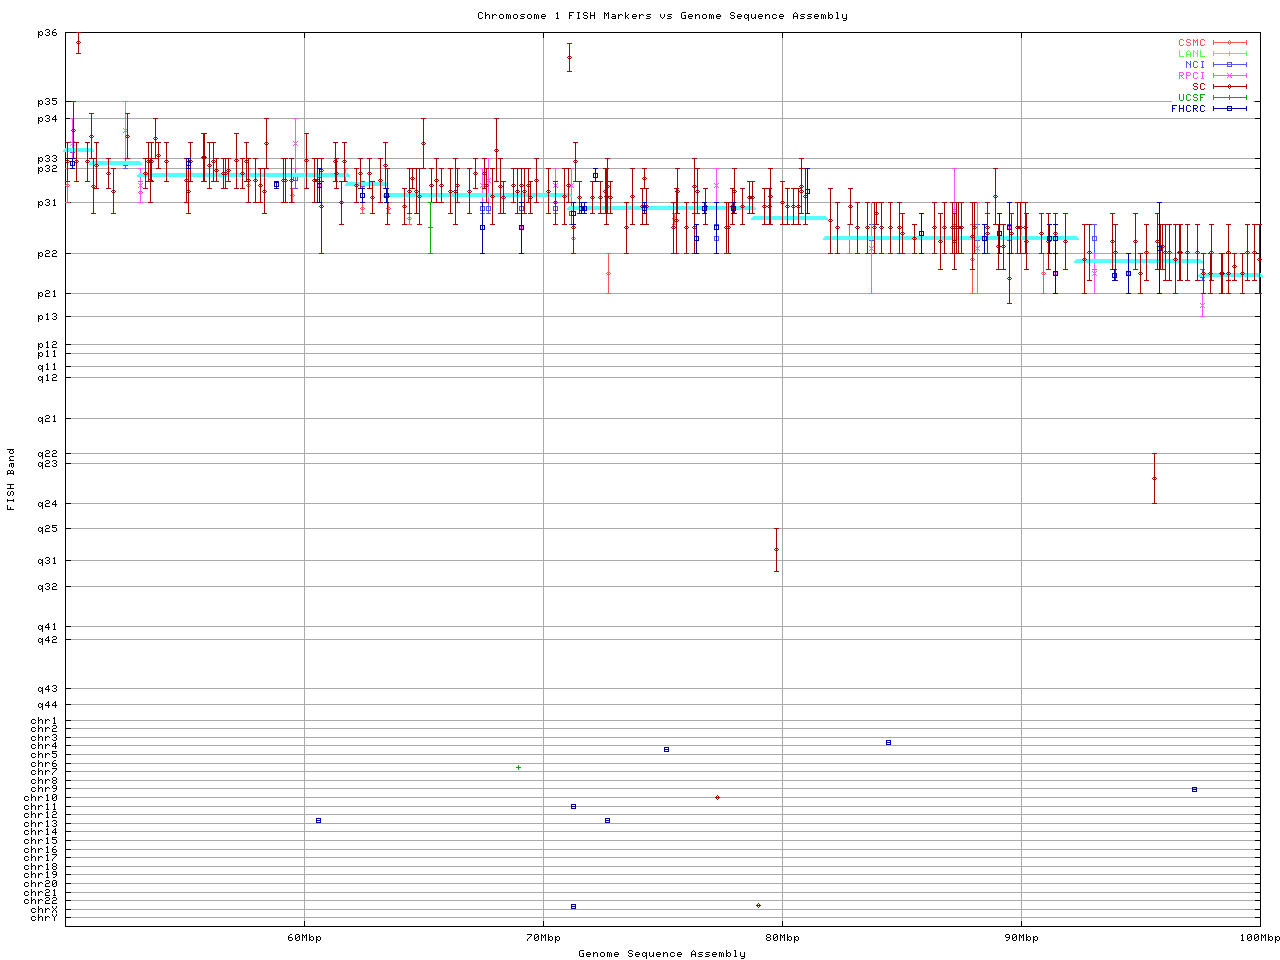Click the red diamond on the chr10 row
The height and width of the screenshot is (960, 1280).
[x=717, y=797]
